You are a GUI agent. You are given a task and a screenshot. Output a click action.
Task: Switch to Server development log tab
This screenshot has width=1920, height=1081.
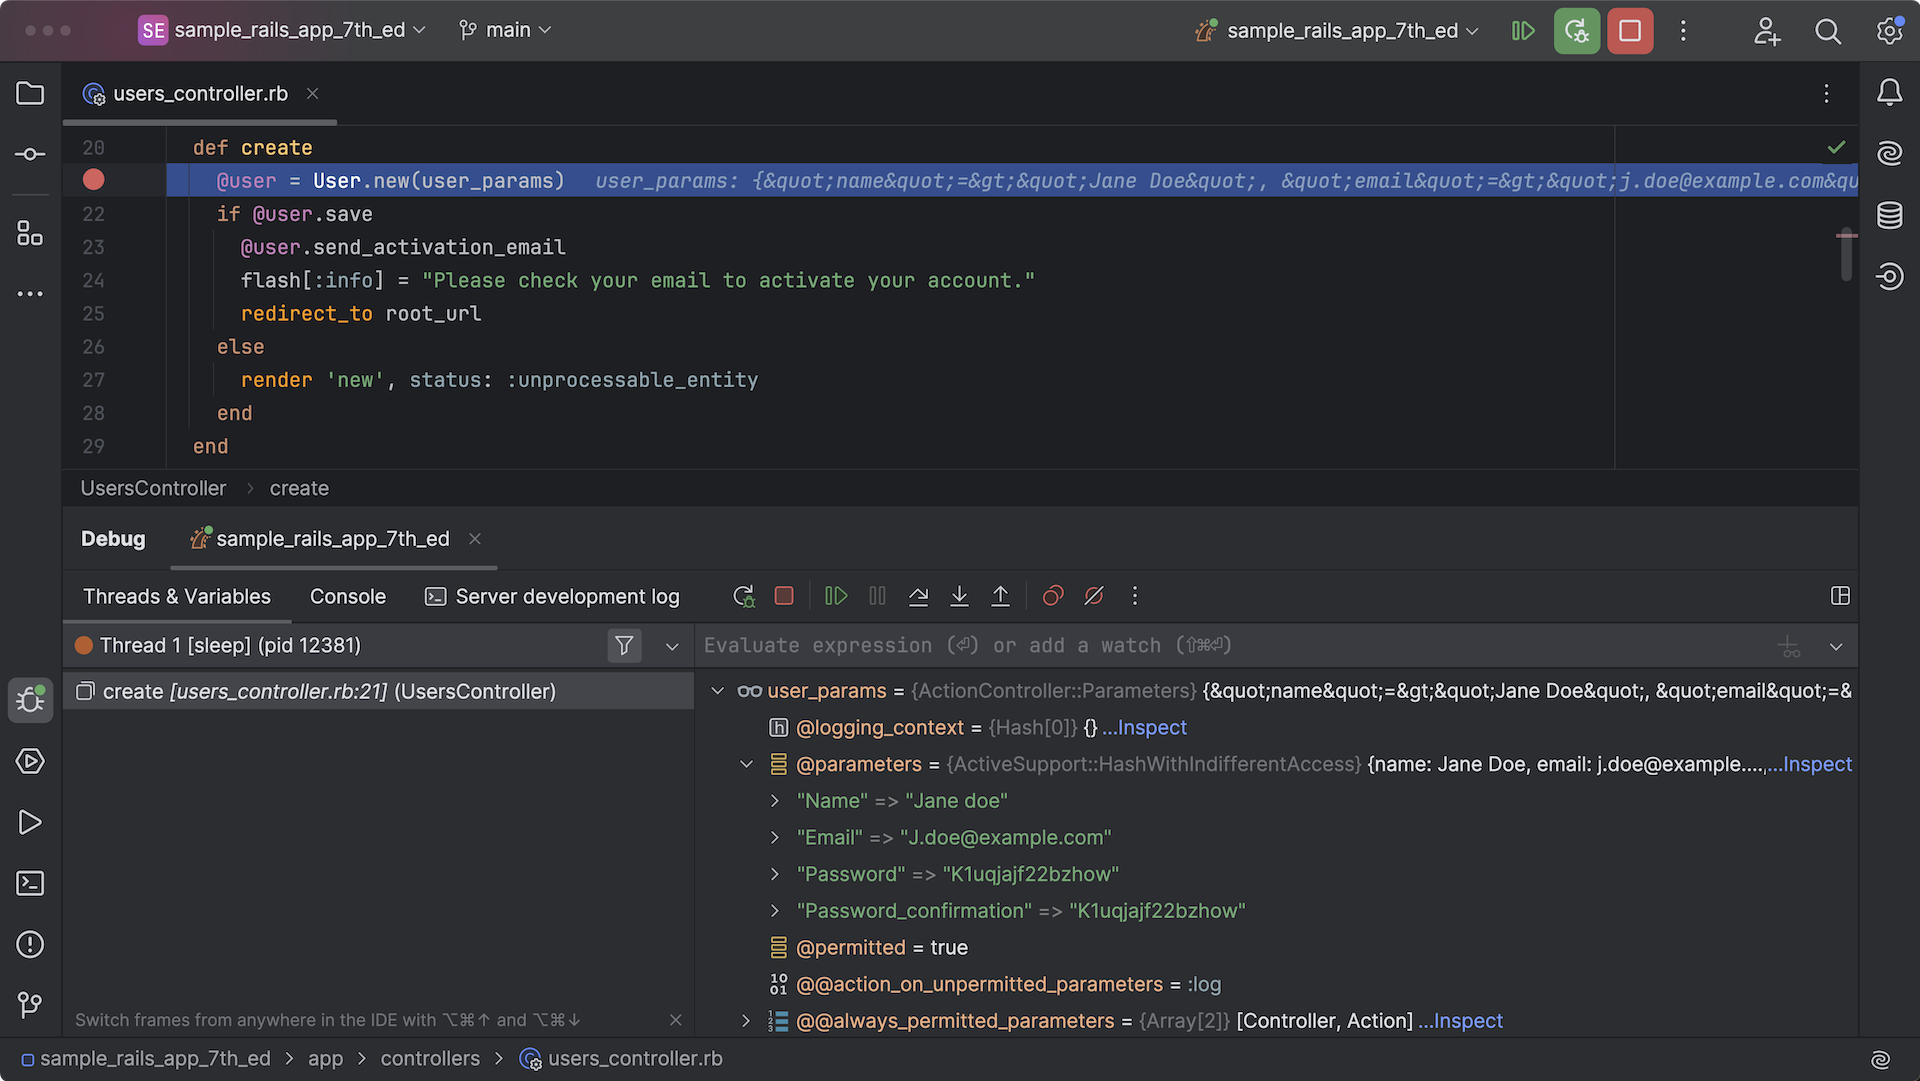pos(566,595)
